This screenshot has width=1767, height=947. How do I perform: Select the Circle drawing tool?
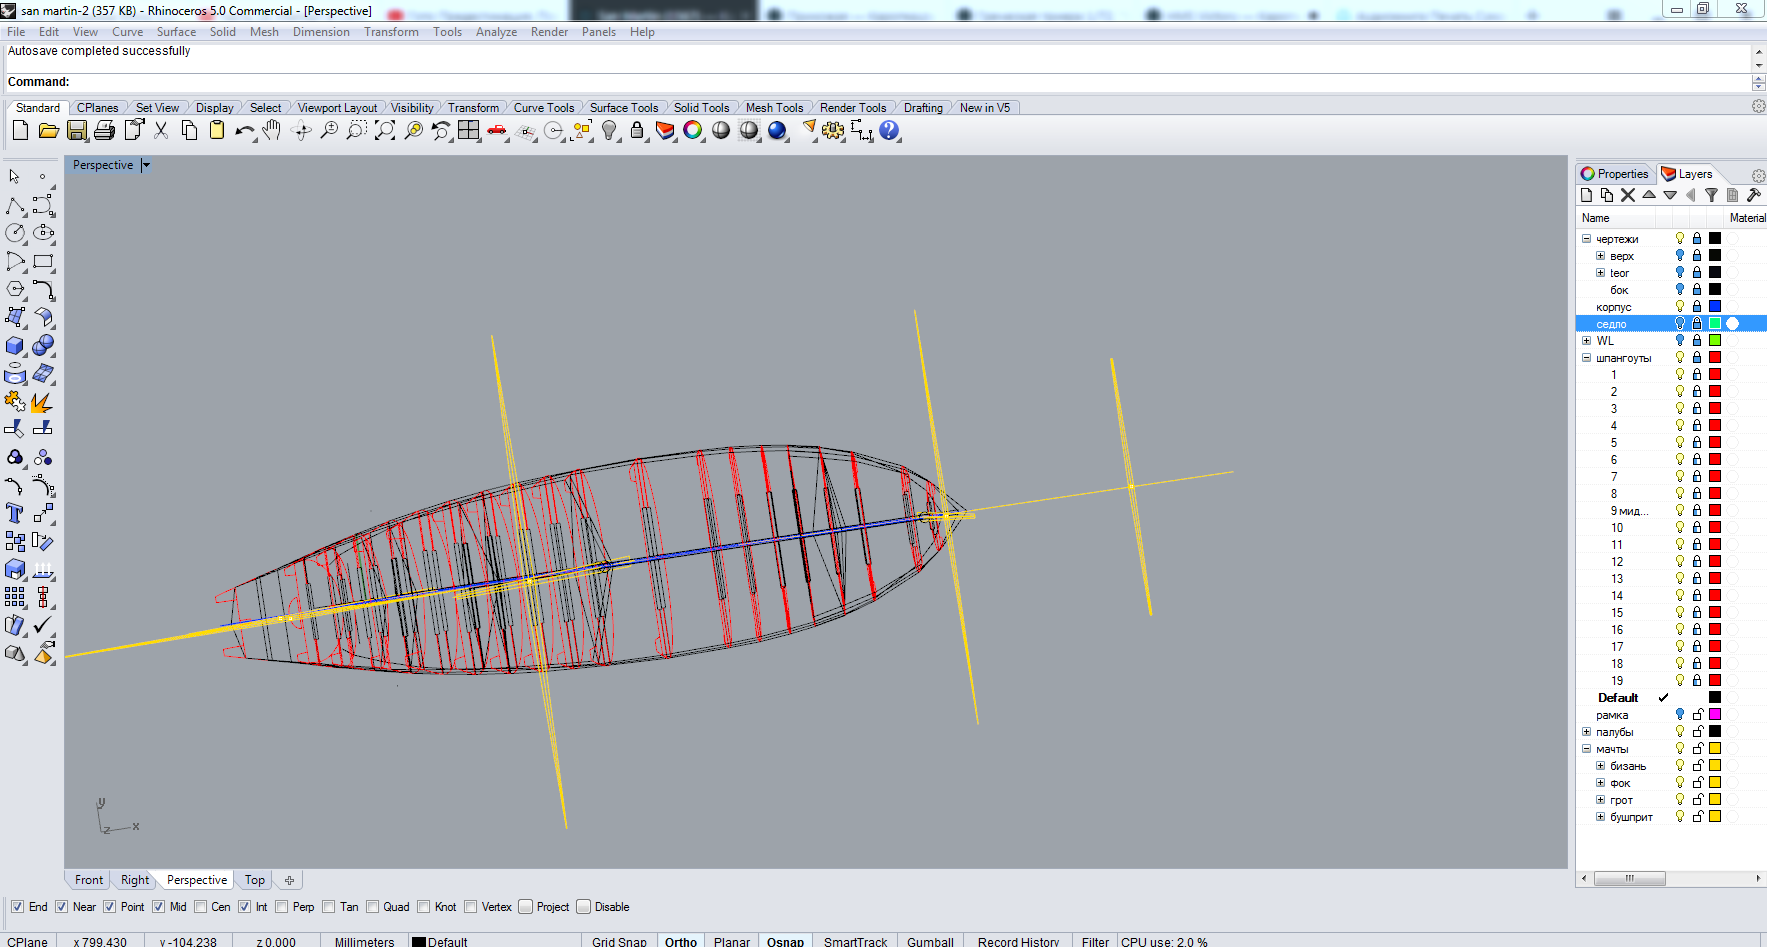click(15, 233)
